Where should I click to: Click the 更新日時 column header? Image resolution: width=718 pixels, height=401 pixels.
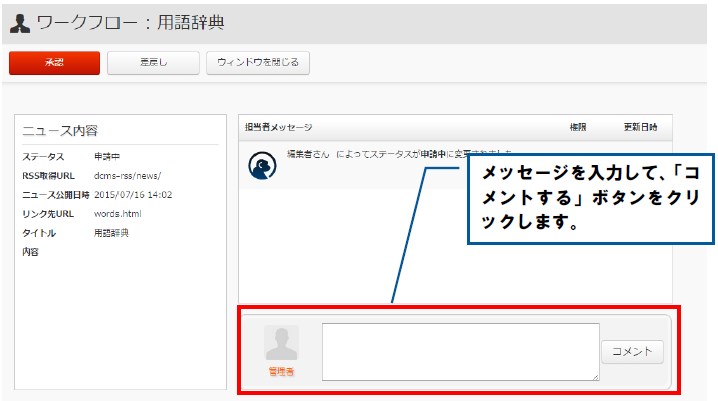click(x=640, y=127)
